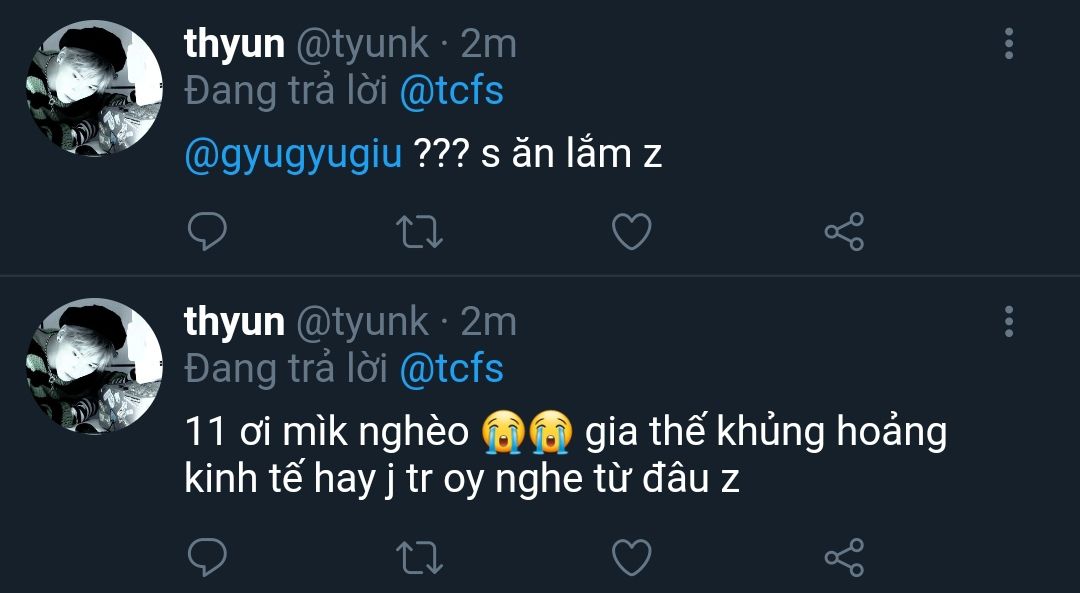Open thyun's profile from first tweet name
Screen dimensions: 1080x593
234,44
